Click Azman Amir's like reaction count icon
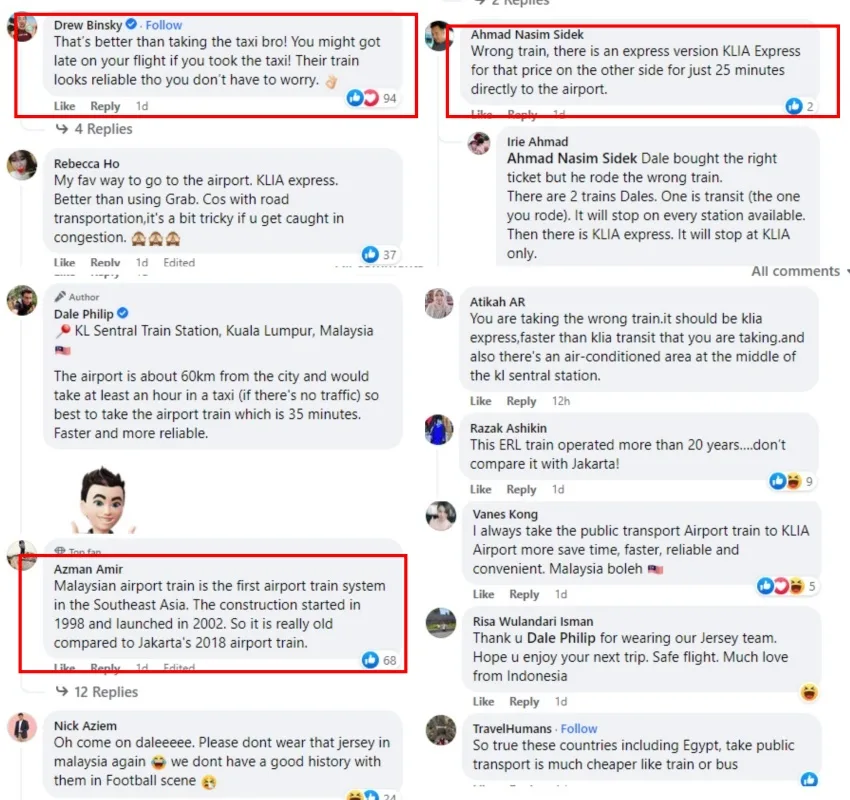 370,660
